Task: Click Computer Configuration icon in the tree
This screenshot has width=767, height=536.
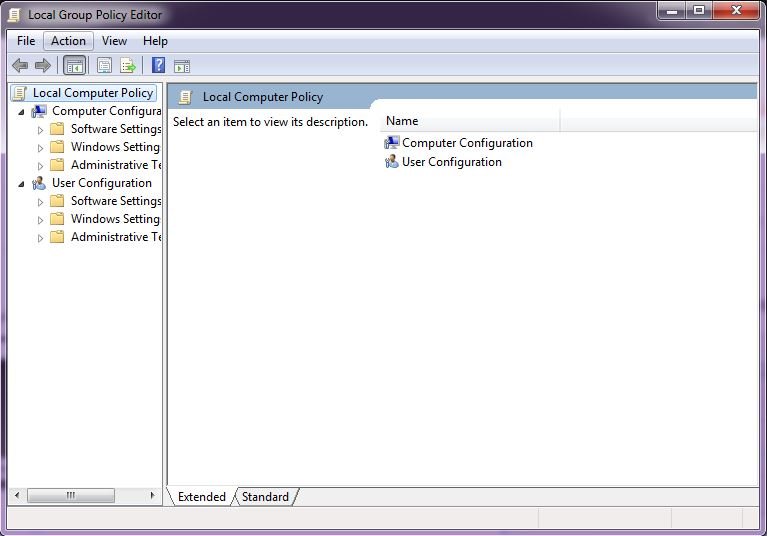Action: click(x=39, y=112)
